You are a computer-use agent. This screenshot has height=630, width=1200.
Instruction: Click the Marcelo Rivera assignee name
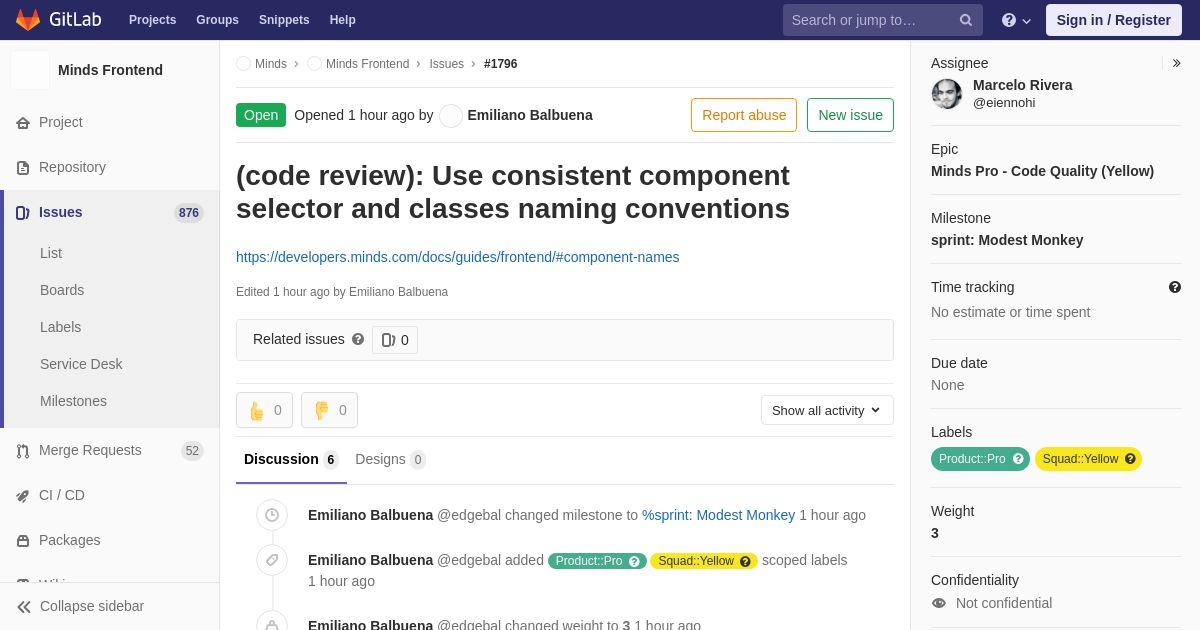1022,85
